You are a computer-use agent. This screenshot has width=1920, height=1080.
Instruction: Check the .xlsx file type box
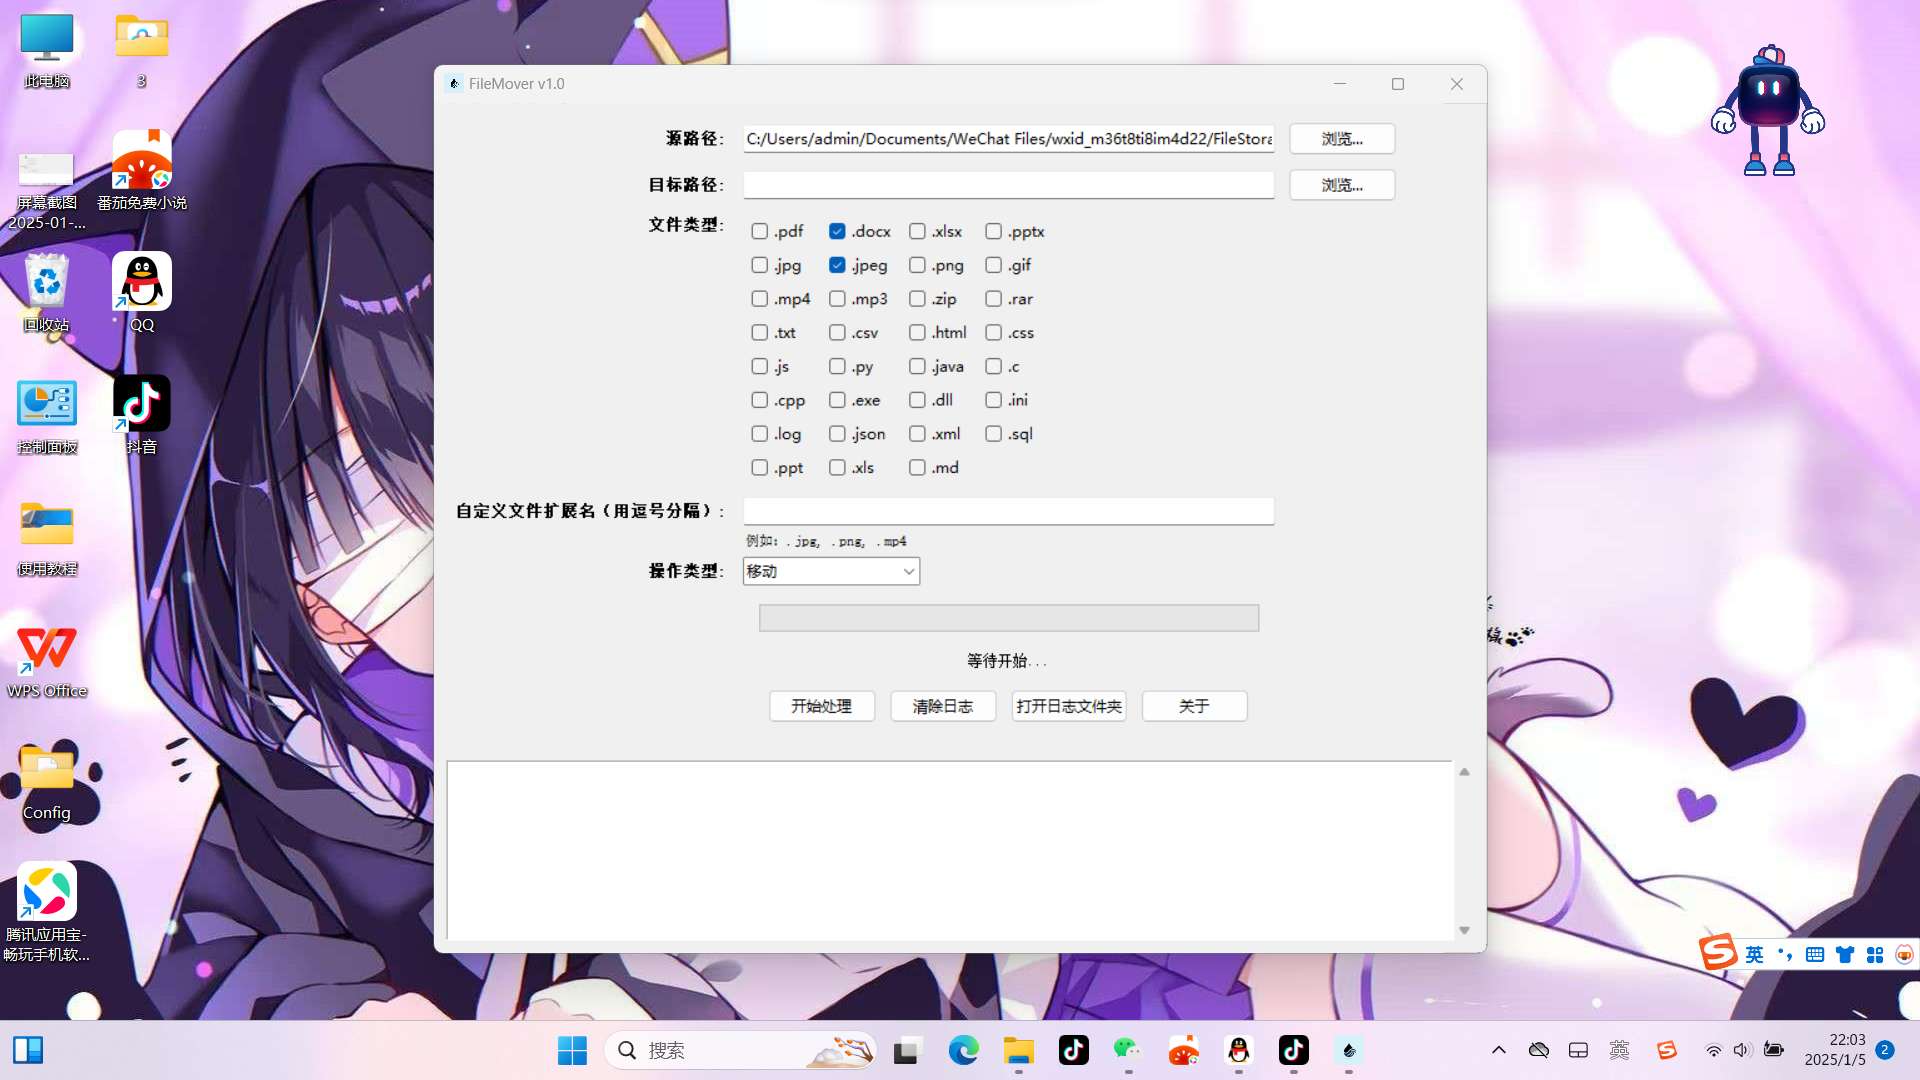coord(917,231)
